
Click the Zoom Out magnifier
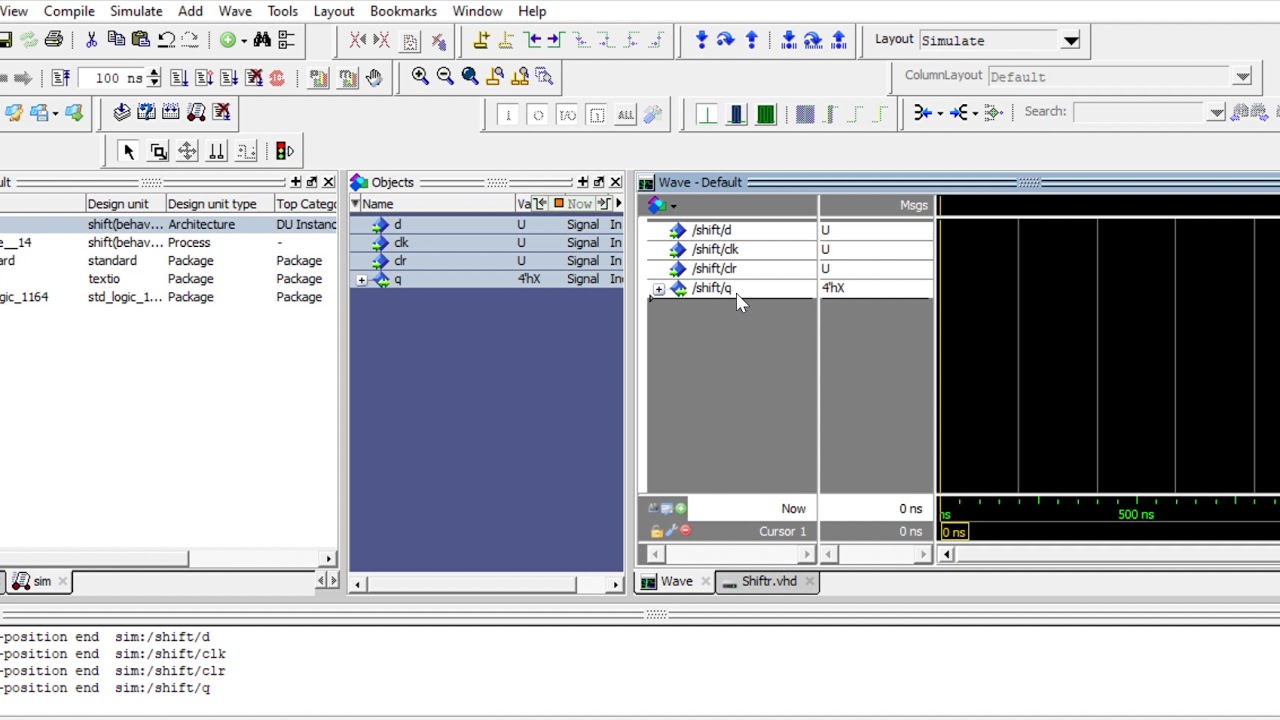(x=445, y=76)
